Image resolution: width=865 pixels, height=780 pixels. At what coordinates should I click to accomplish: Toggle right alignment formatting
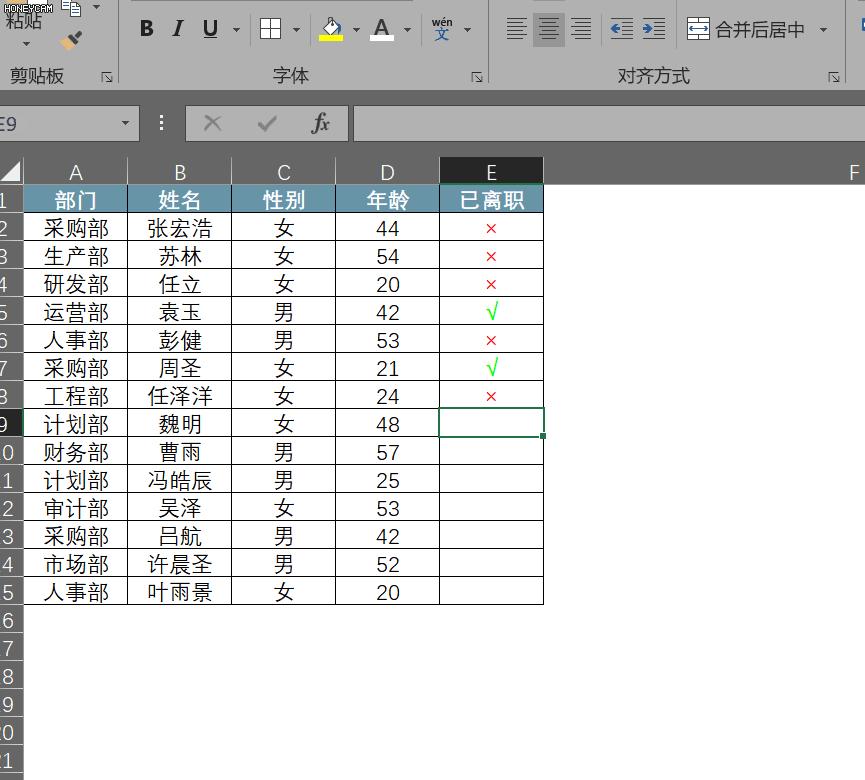pos(580,29)
